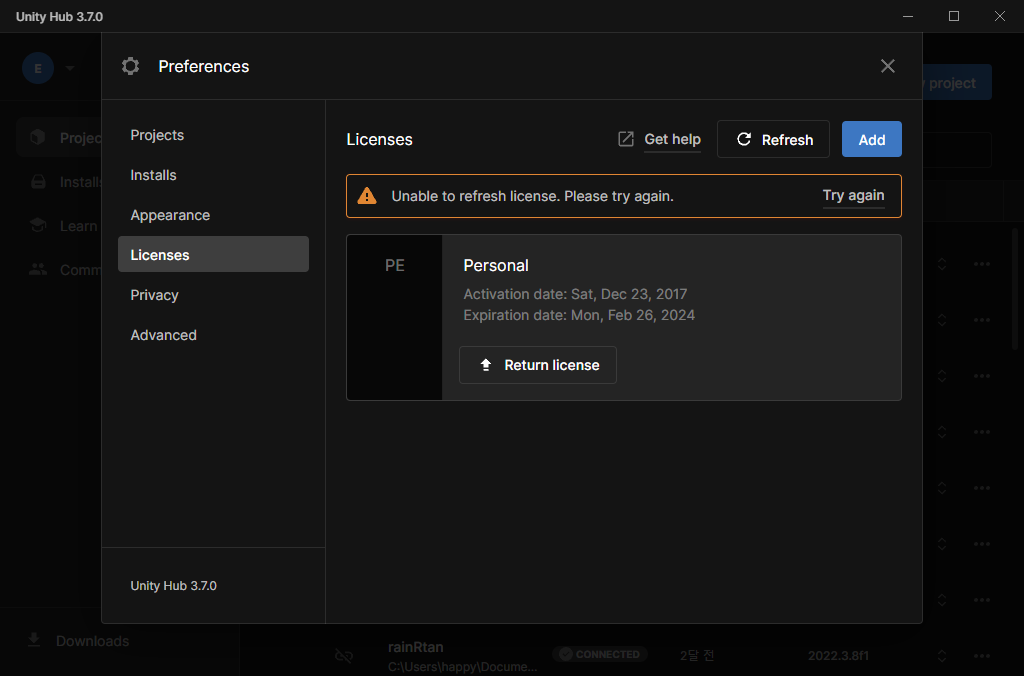
Task: Open the Privacy preferences tab
Action: pyautogui.click(x=213, y=295)
